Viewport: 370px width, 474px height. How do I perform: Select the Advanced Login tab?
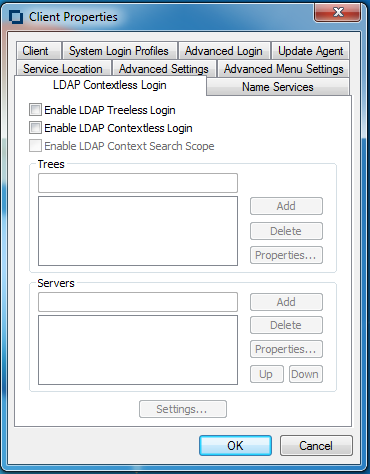[224, 51]
